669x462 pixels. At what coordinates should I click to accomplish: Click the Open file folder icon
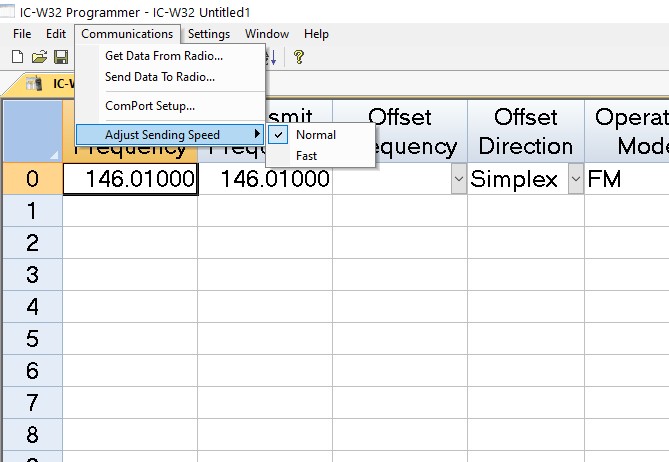coord(39,57)
